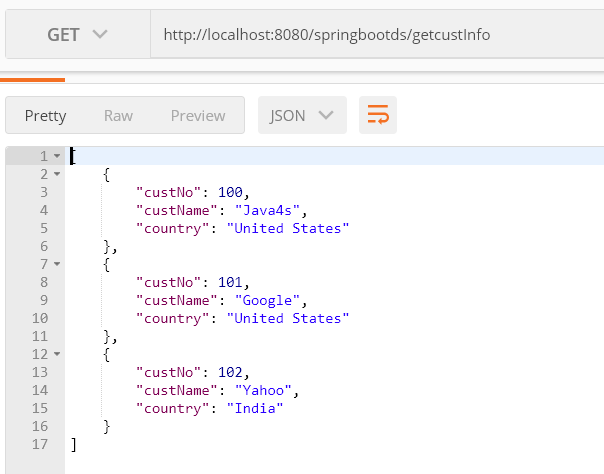Select the value "Google"
The height and width of the screenshot is (474, 604).
click(x=267, y=300)
